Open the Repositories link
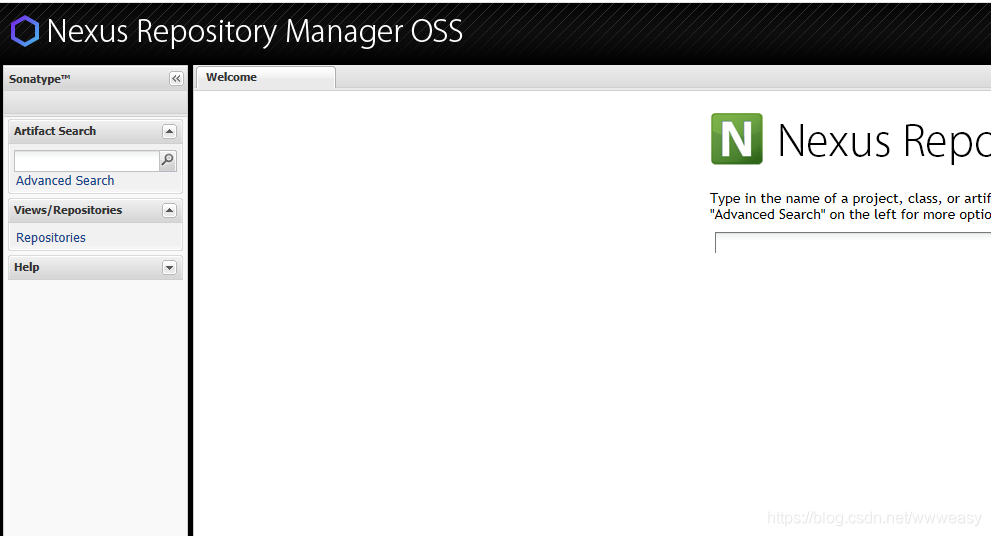The width and height of the screenshot is (991, 536). click(x=51, y=238)
